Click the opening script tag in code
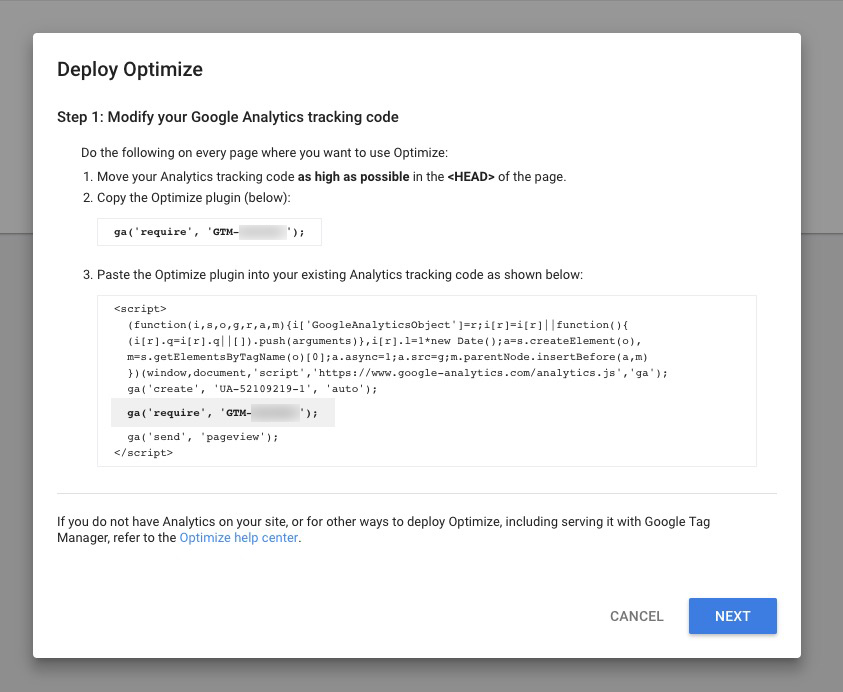Screen dimensions: 843x692 [133, 308]
